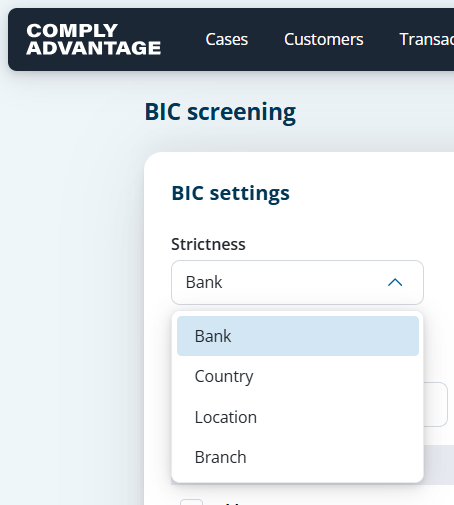The image size is (454, 505).
Task: Click the input field behind the dropdown list
Action: click(x=435, y=404)
